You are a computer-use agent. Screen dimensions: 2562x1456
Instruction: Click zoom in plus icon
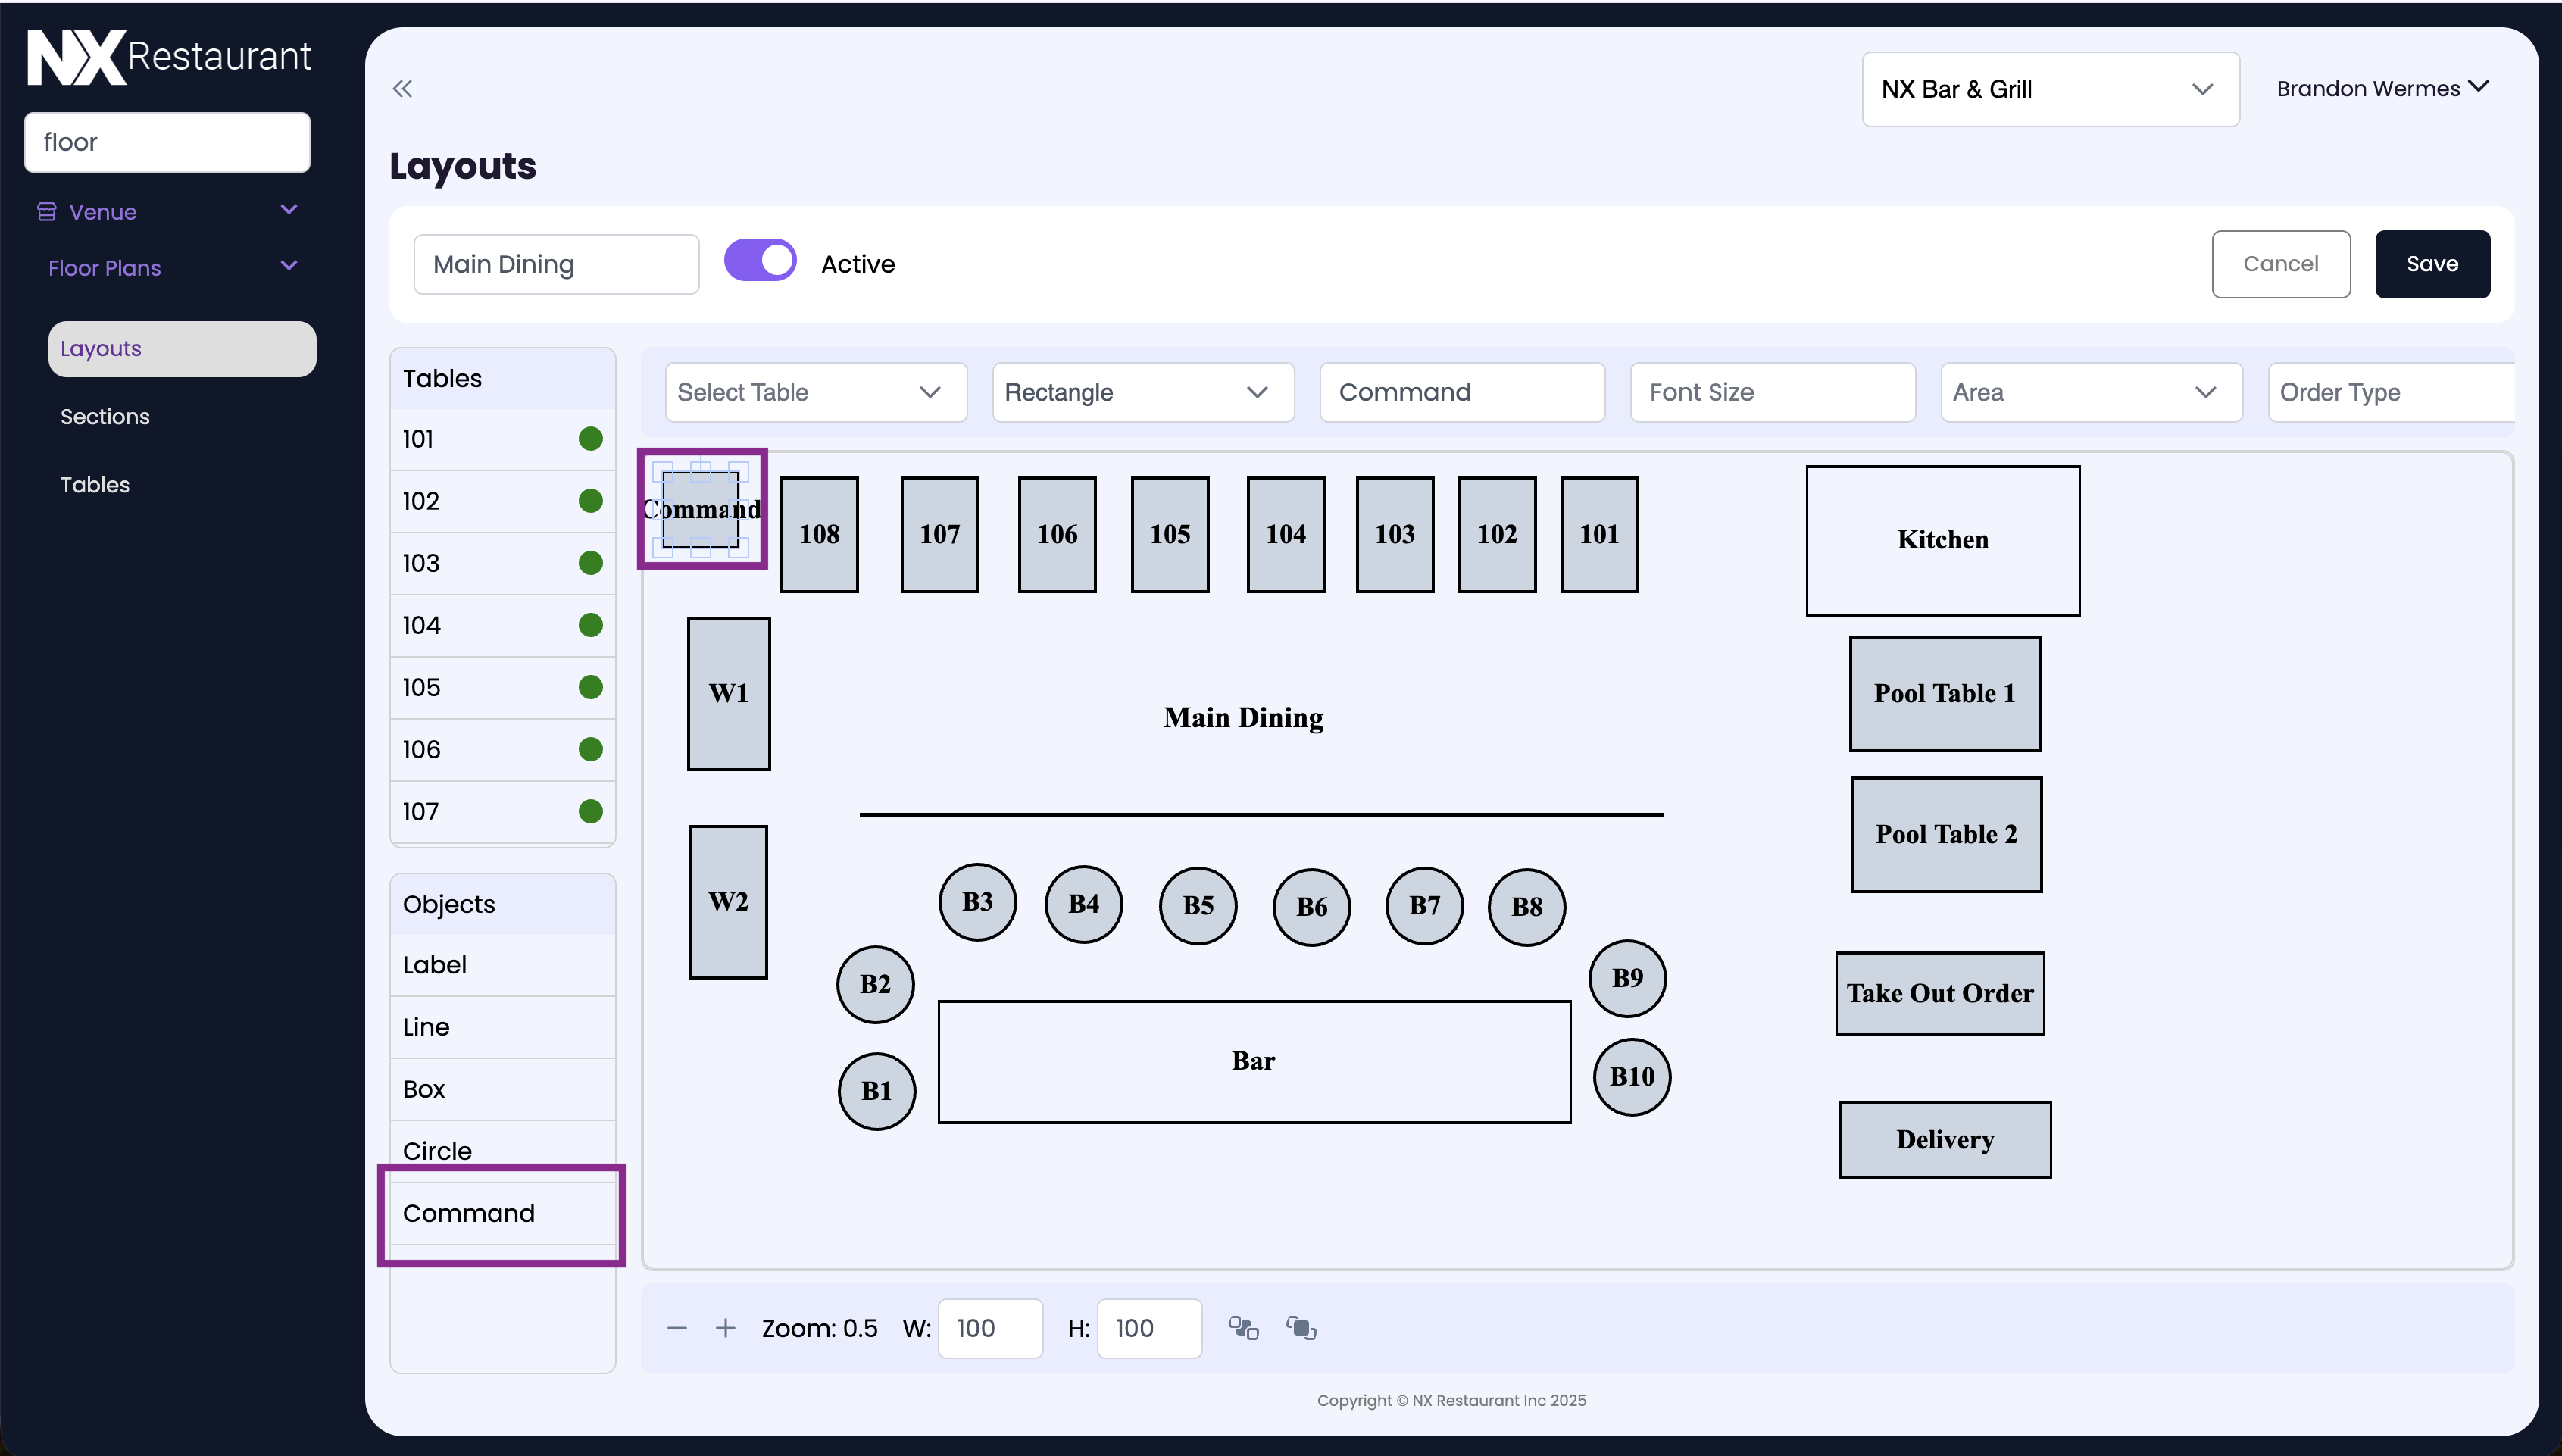(x=726, y=1328)
